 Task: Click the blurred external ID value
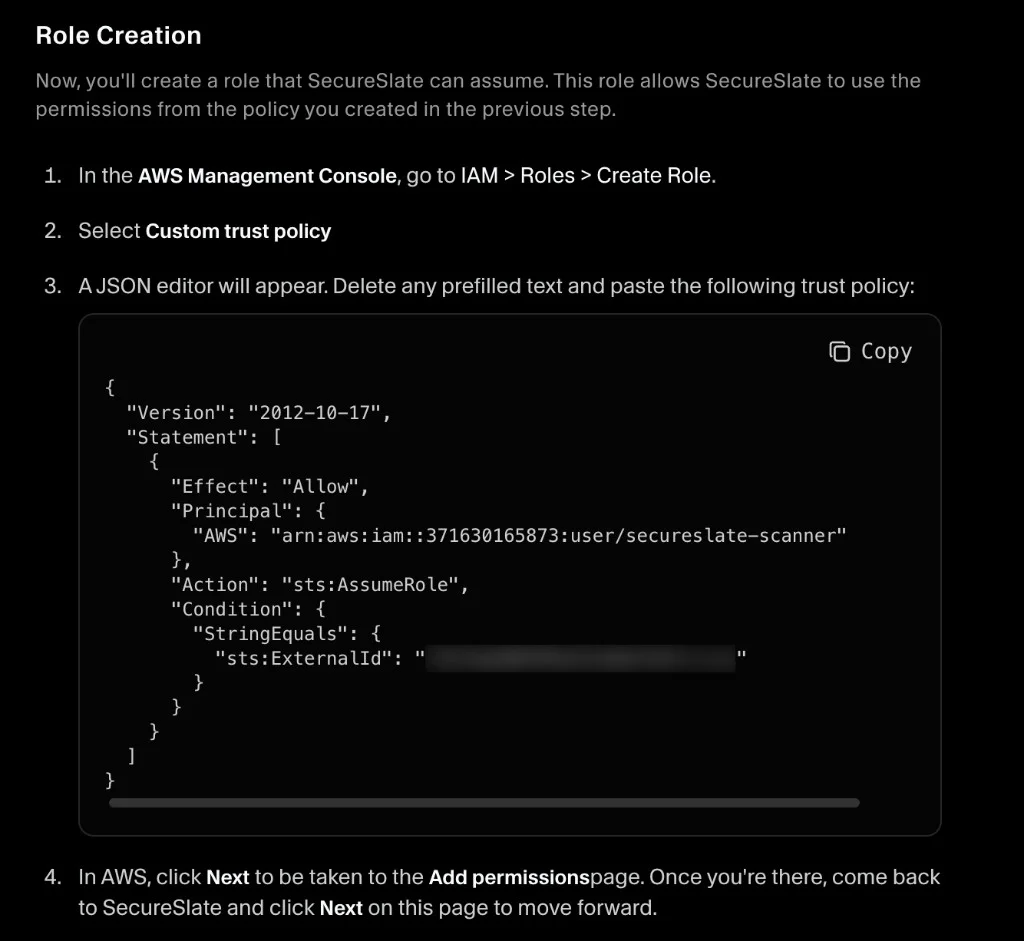tap(581, 658)
